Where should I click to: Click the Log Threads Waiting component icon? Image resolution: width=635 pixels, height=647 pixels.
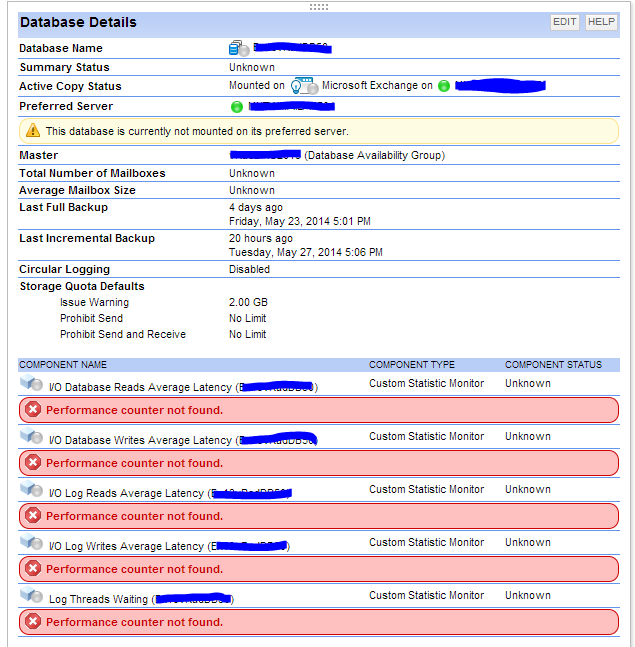[x=31, y=595]
